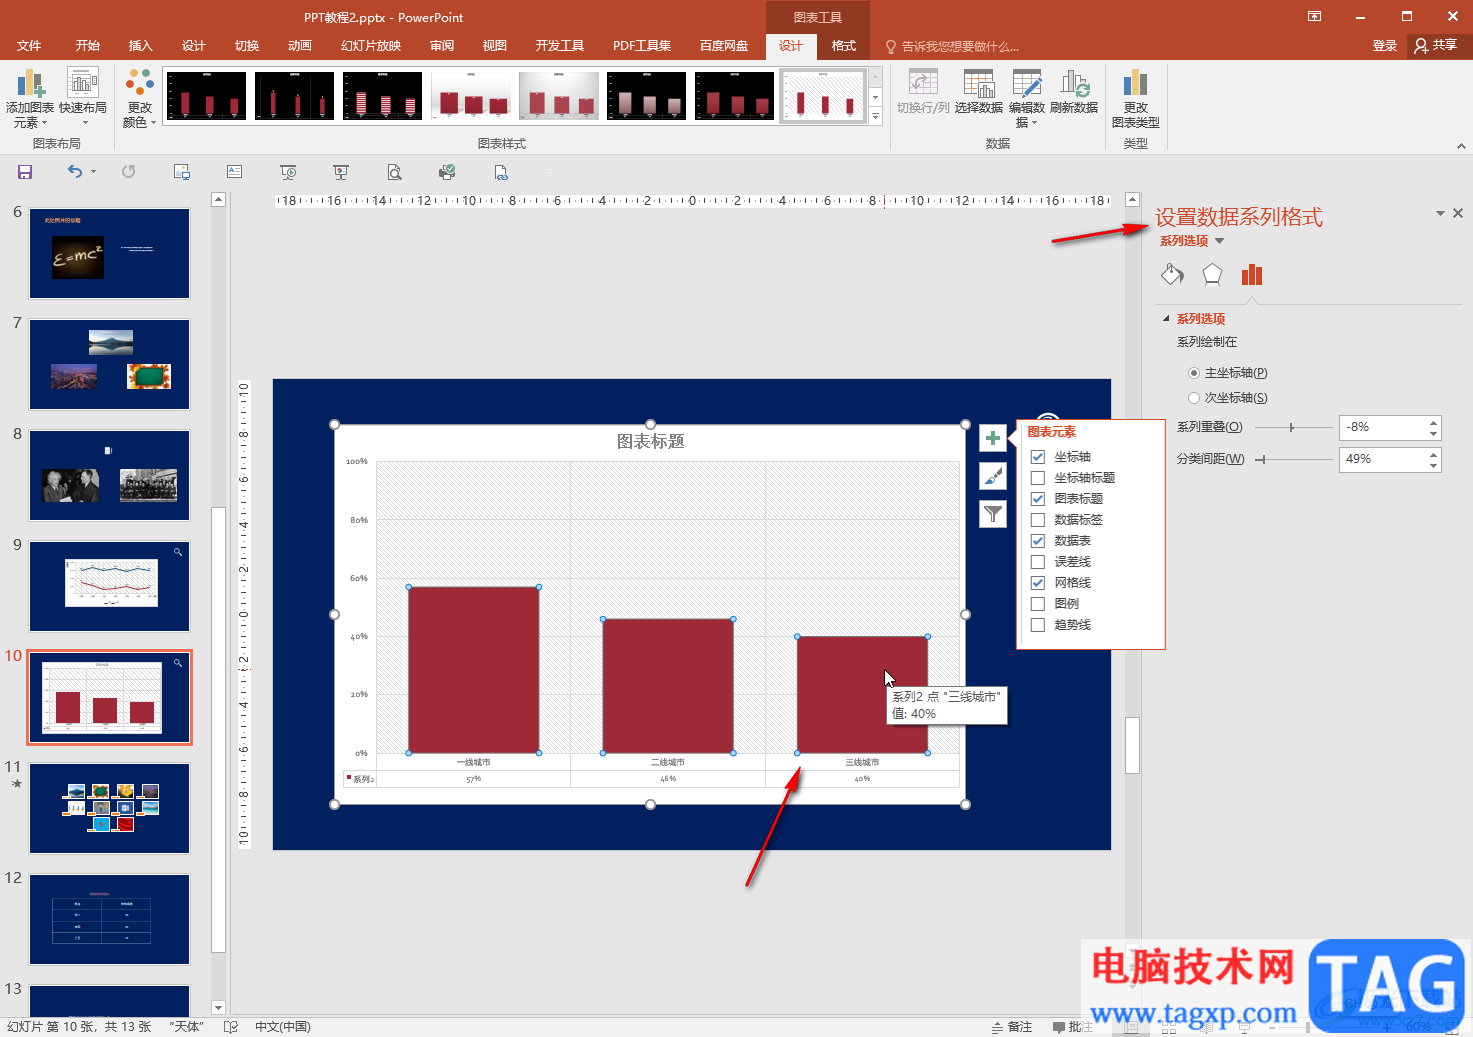Screen dimensions: 1473x1037
Task: Select slide 6 thumbnail with E=mc² image
Action: pos(110,253)
